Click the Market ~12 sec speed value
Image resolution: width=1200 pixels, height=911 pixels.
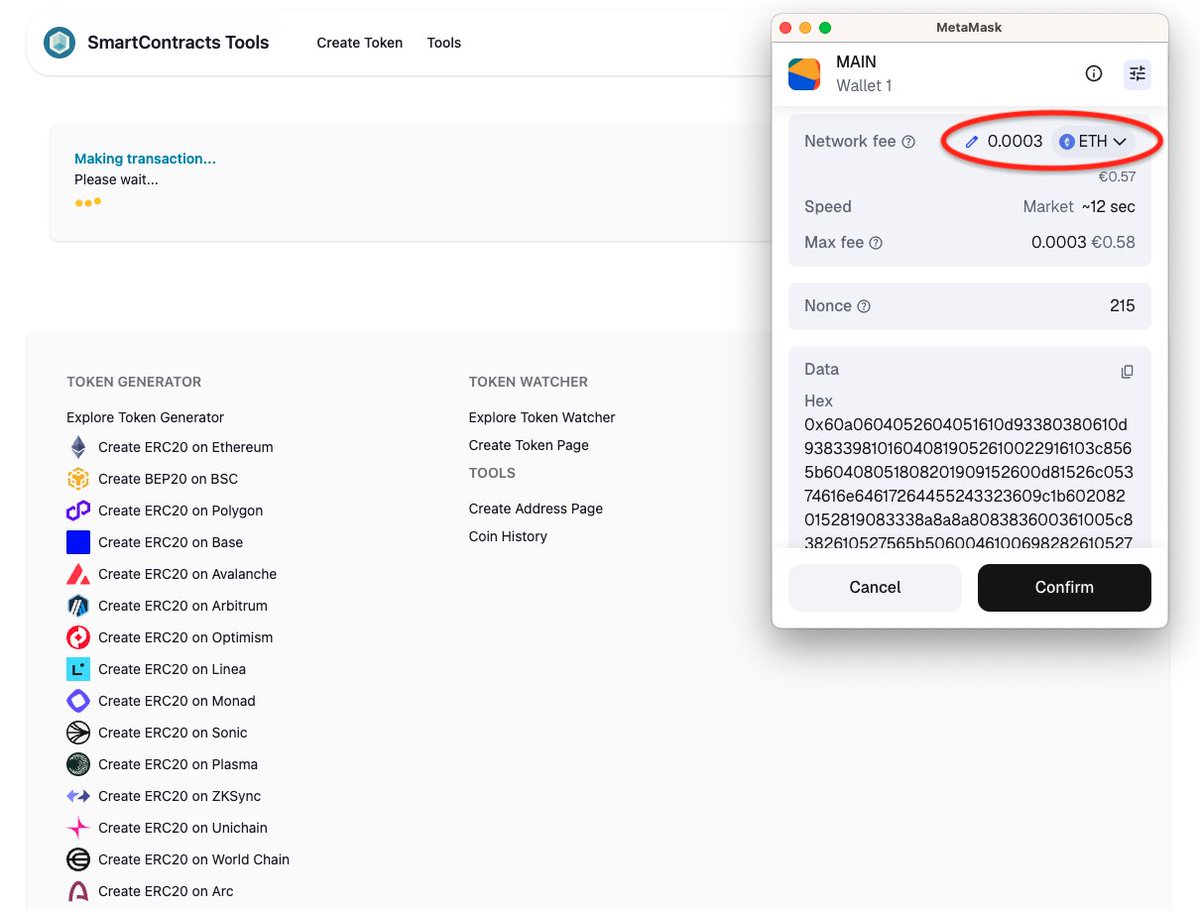(1079, 207)
